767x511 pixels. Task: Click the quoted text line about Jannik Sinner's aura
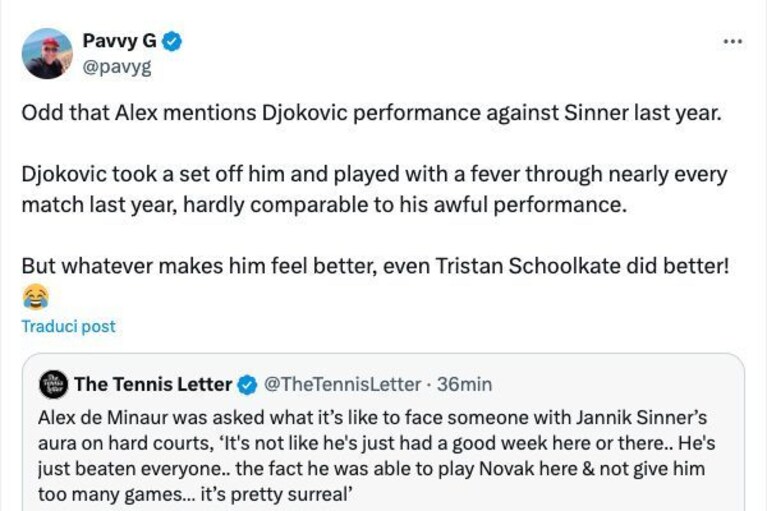(372, 418)
